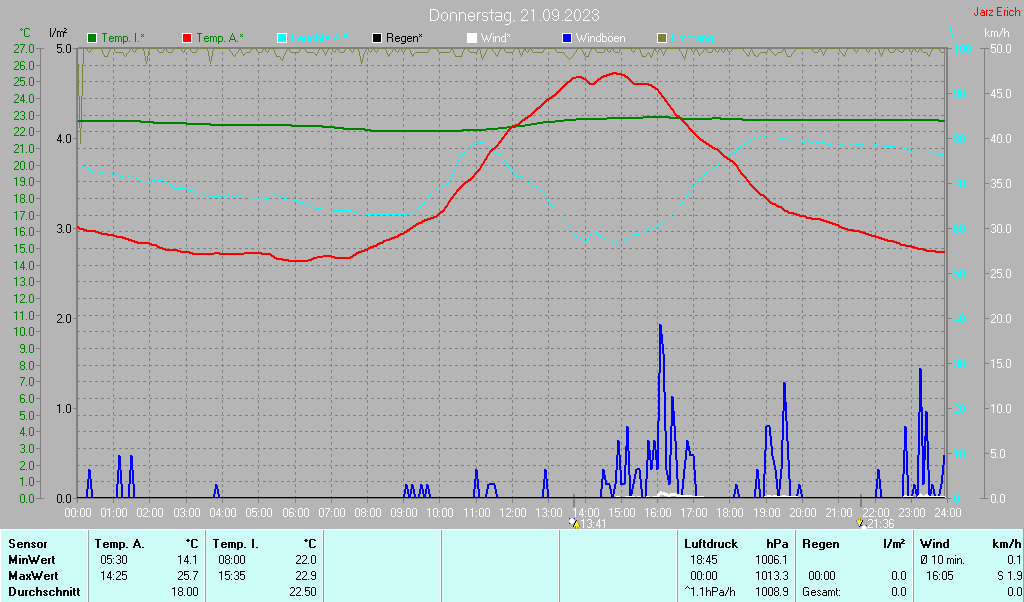Click the 21:36 marker icon on the time axis
1024x602 pixels.
tap(861, 523)
